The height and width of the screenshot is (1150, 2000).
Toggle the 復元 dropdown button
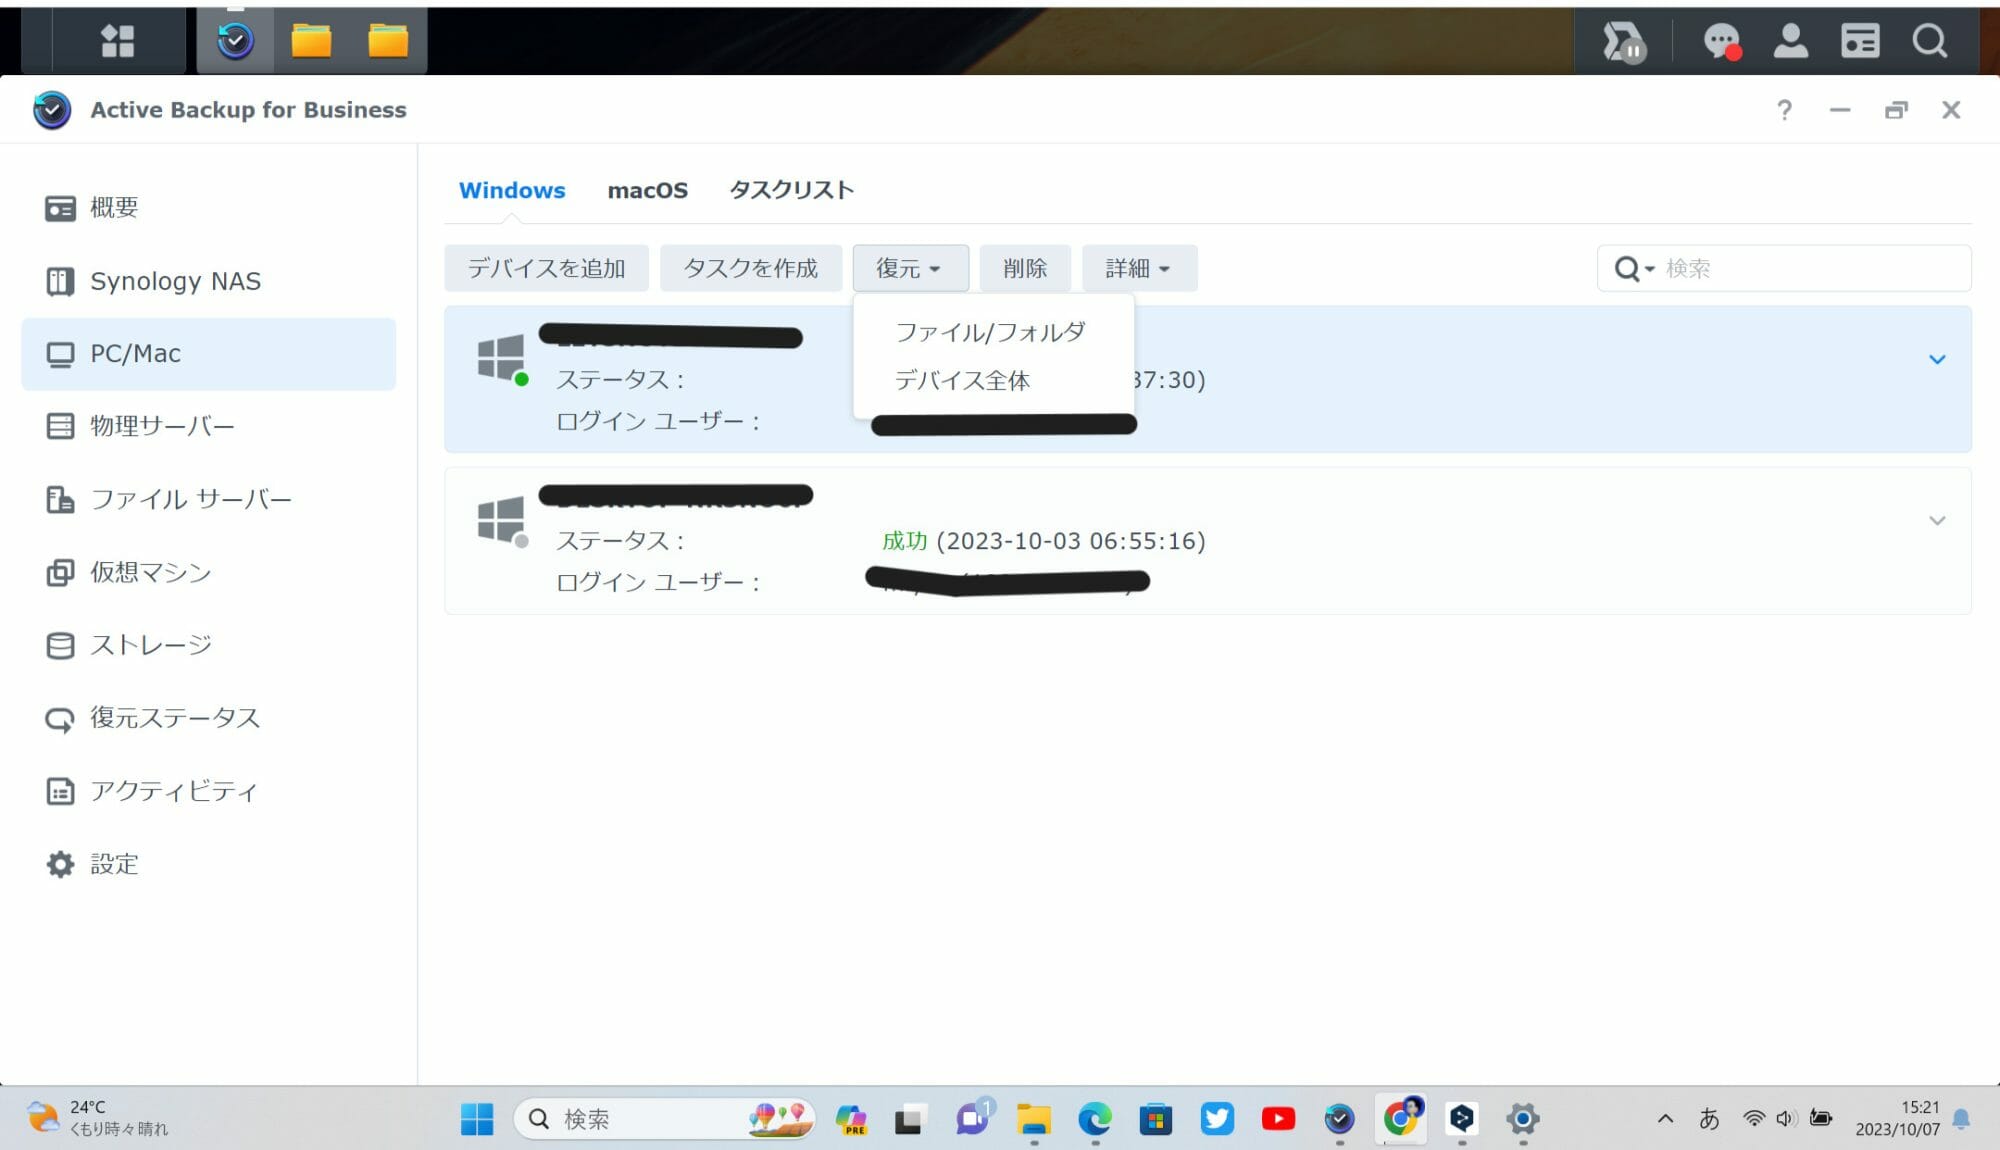910,268
